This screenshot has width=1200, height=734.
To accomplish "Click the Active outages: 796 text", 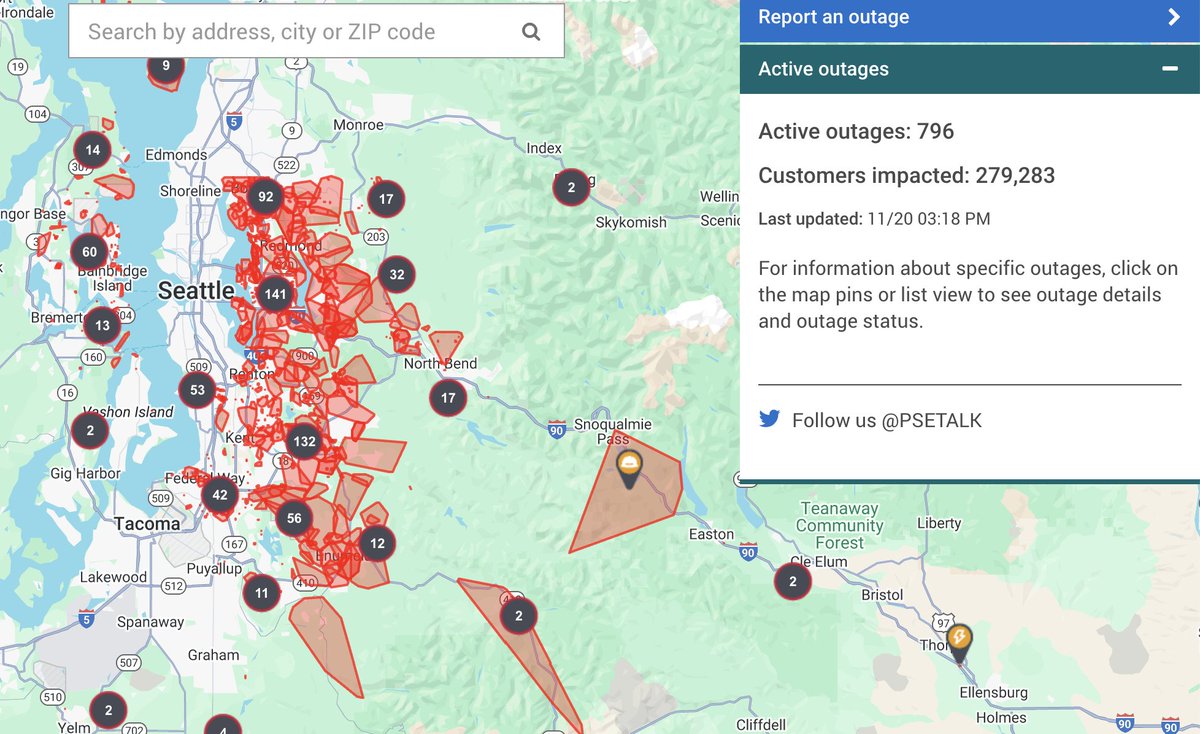I will click(856, 131).
